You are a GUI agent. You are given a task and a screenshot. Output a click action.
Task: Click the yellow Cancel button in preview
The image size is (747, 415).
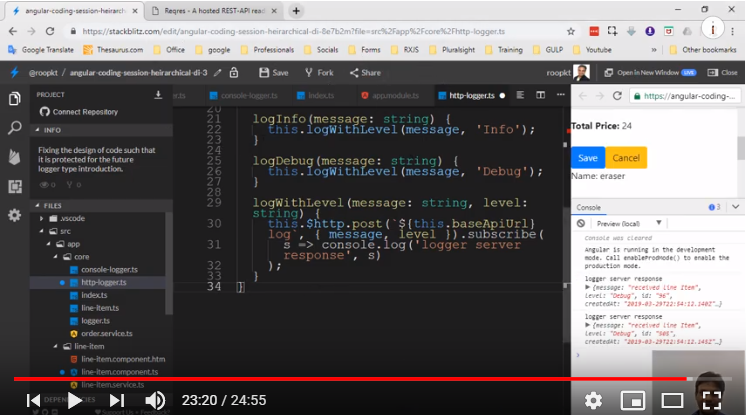click(626, 158)
